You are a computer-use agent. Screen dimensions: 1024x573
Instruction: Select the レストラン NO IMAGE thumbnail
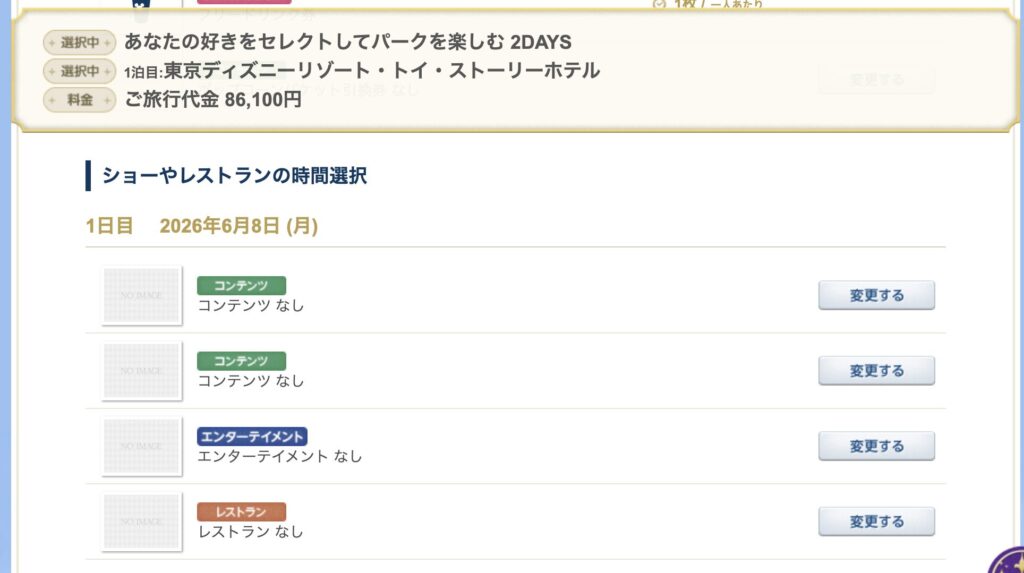(141, 521)
